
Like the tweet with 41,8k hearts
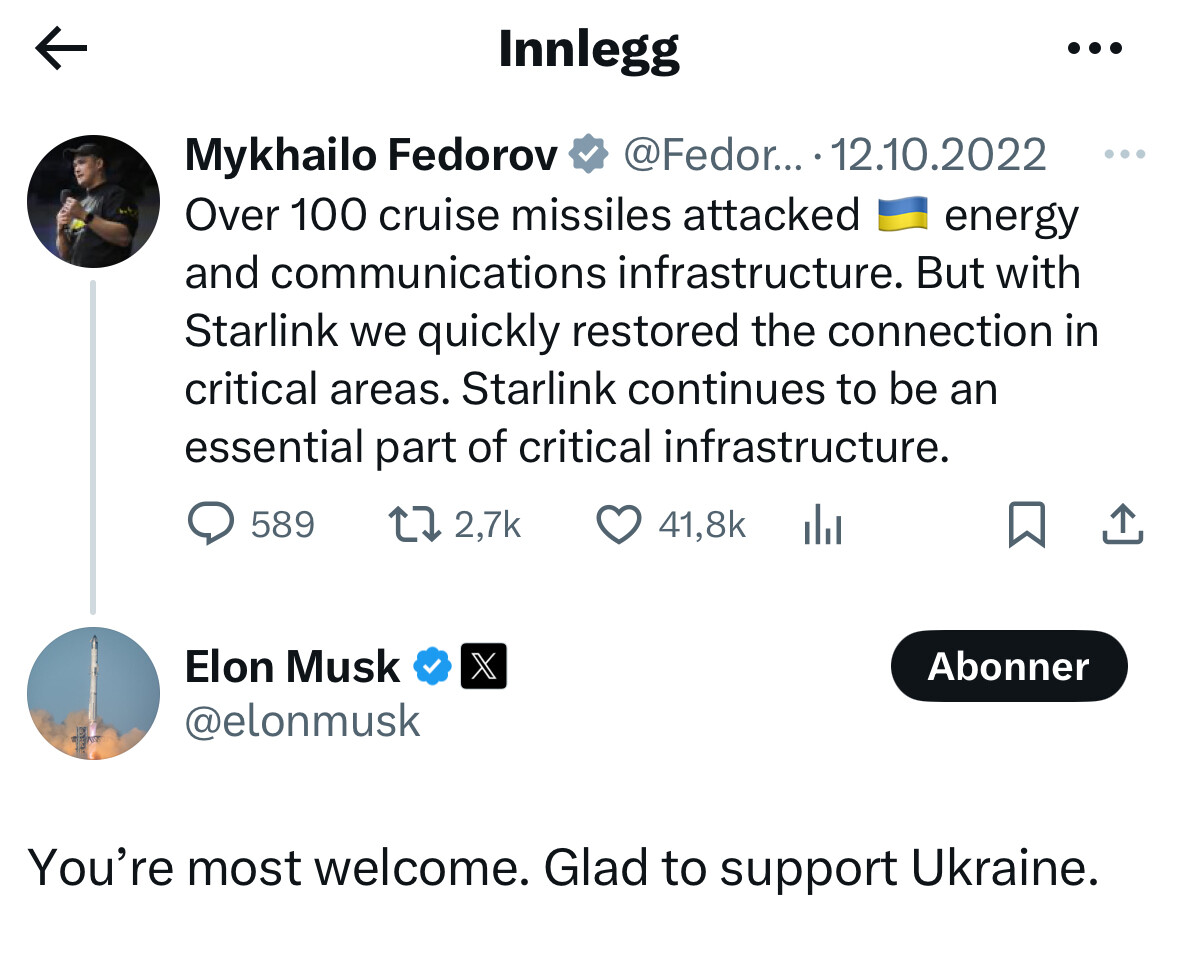pyautogui.click(x=618, y=524)
